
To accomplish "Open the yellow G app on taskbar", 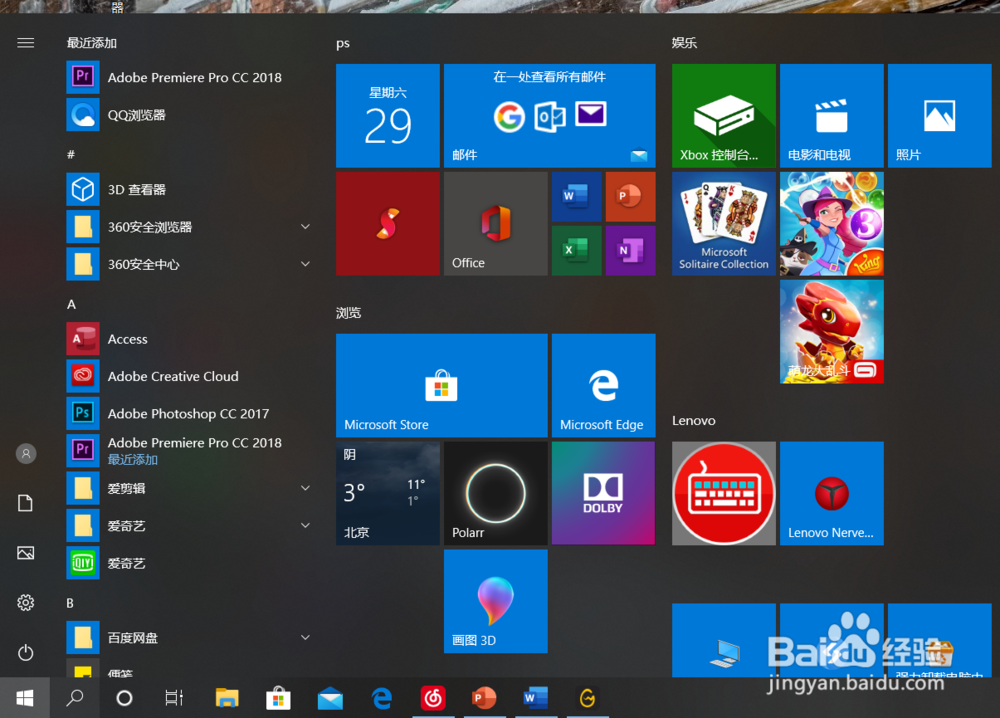I will [587, 698].
